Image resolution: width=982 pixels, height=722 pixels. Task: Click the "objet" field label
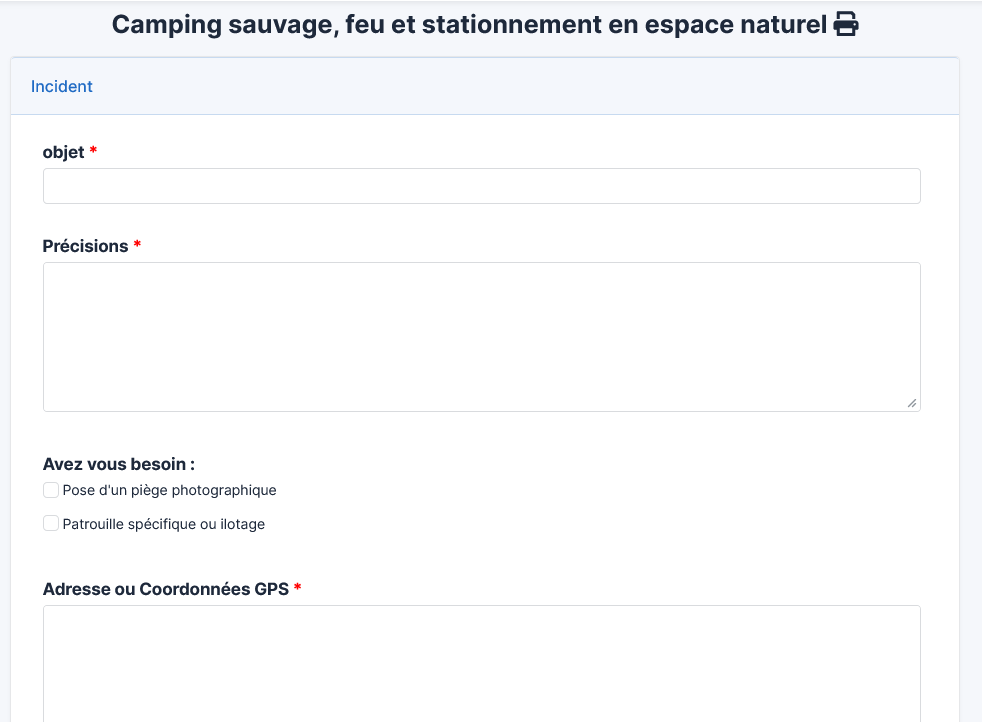click(63, 152)
